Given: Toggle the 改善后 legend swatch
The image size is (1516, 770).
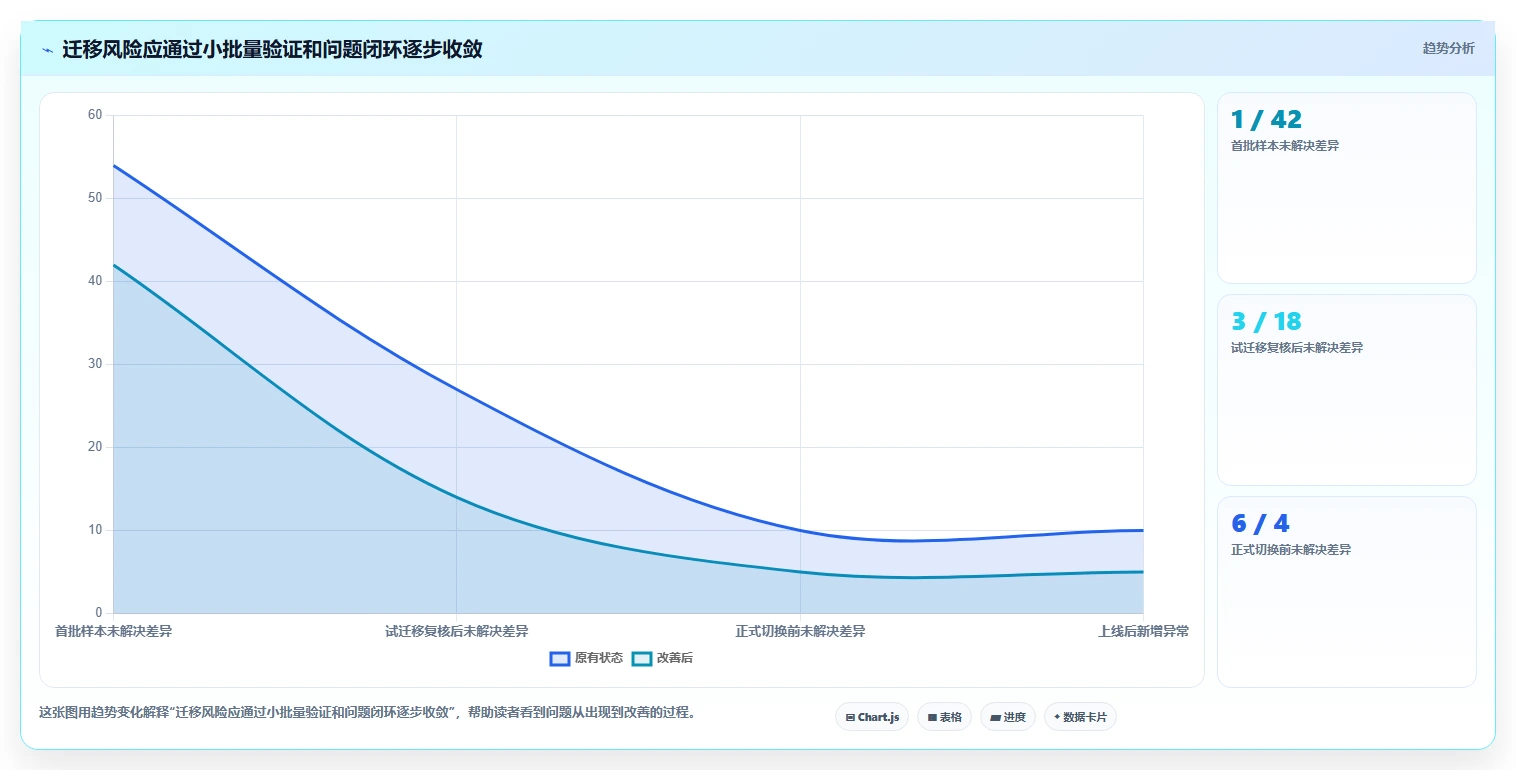Looking at the screenshot, I should (x=642, y=658).
